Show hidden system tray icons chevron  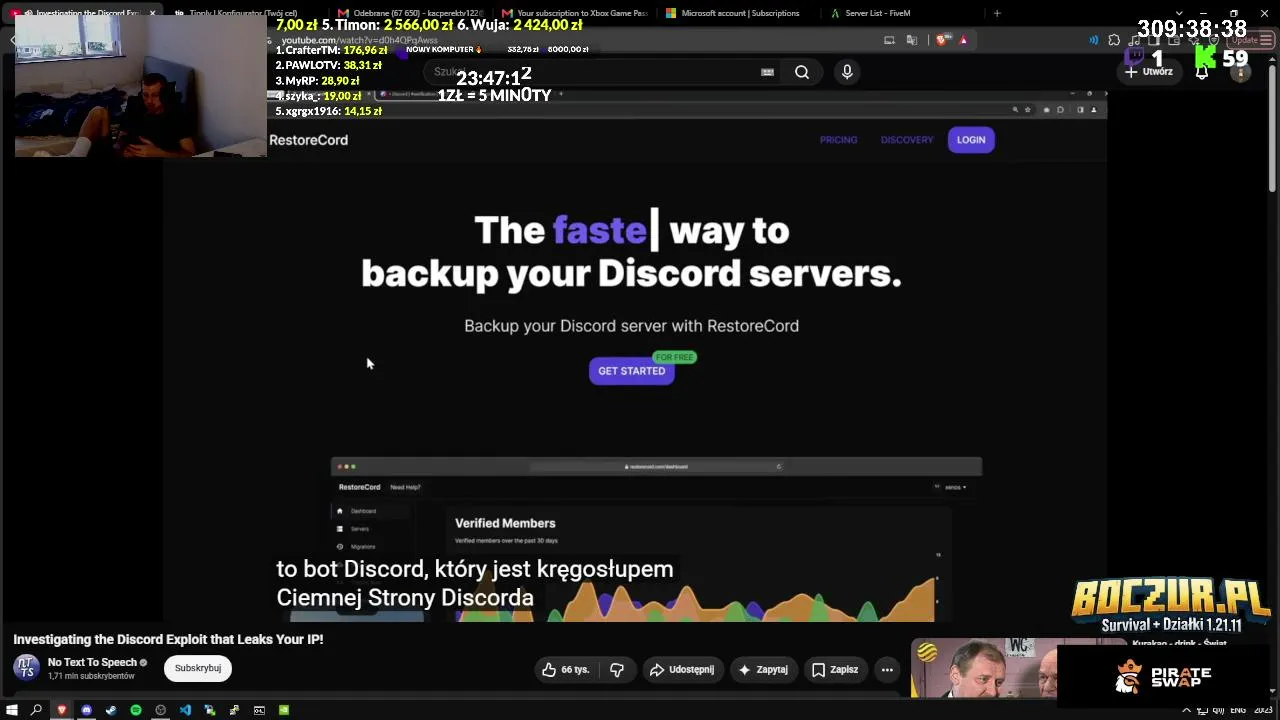1187,710
